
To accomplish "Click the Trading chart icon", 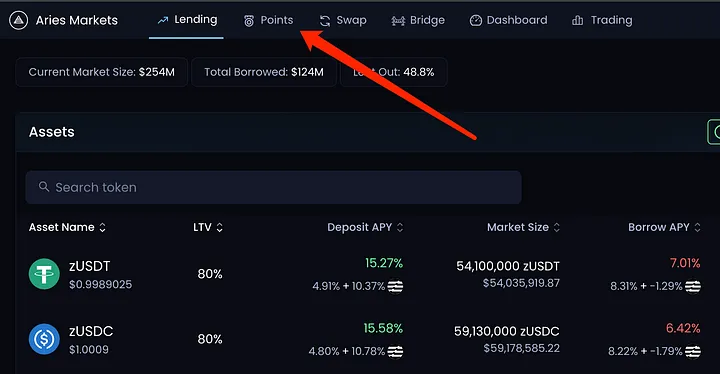I will [578, 20].
